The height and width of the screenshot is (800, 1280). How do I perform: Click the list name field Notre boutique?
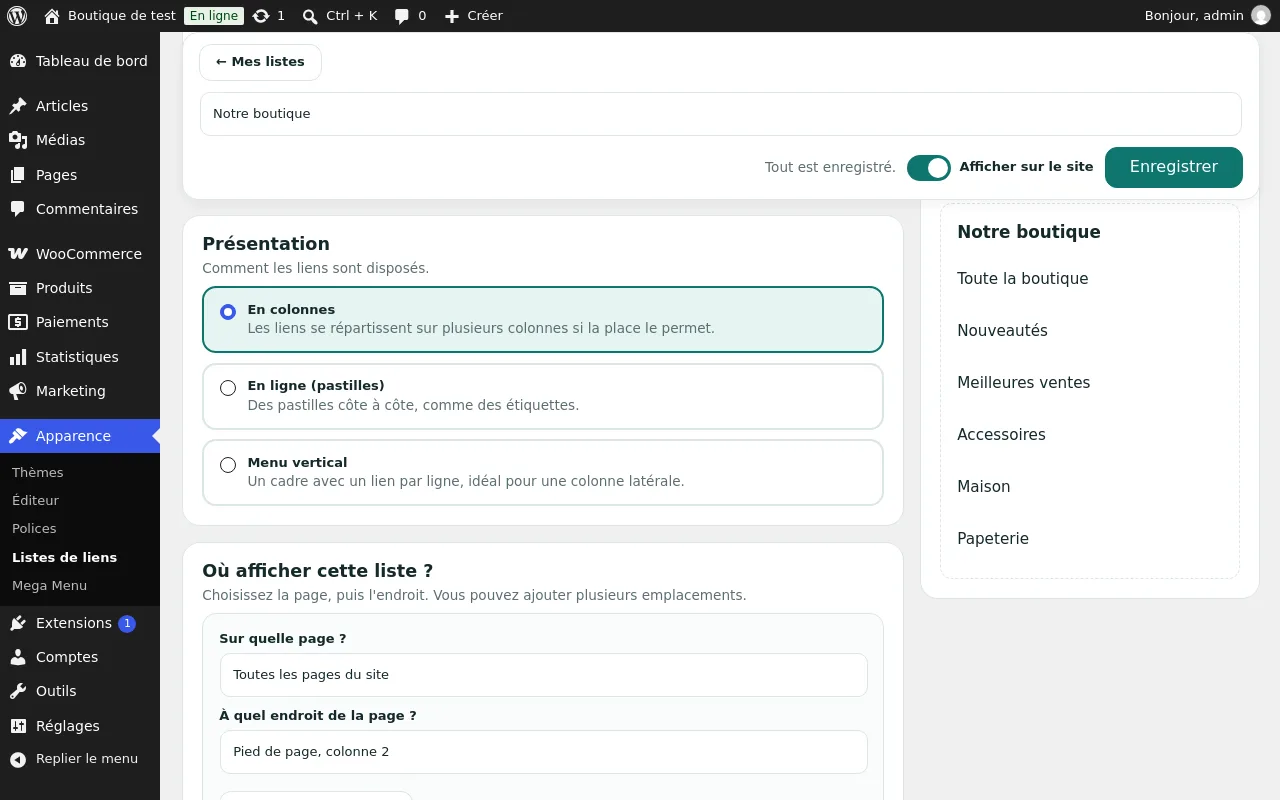[721, 114]
